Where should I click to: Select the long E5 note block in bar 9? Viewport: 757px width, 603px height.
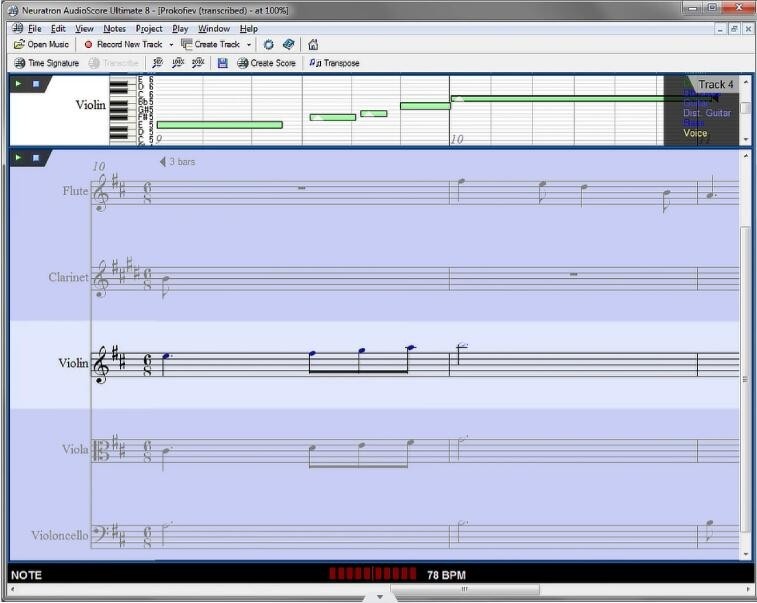click(x=220, y=125)
